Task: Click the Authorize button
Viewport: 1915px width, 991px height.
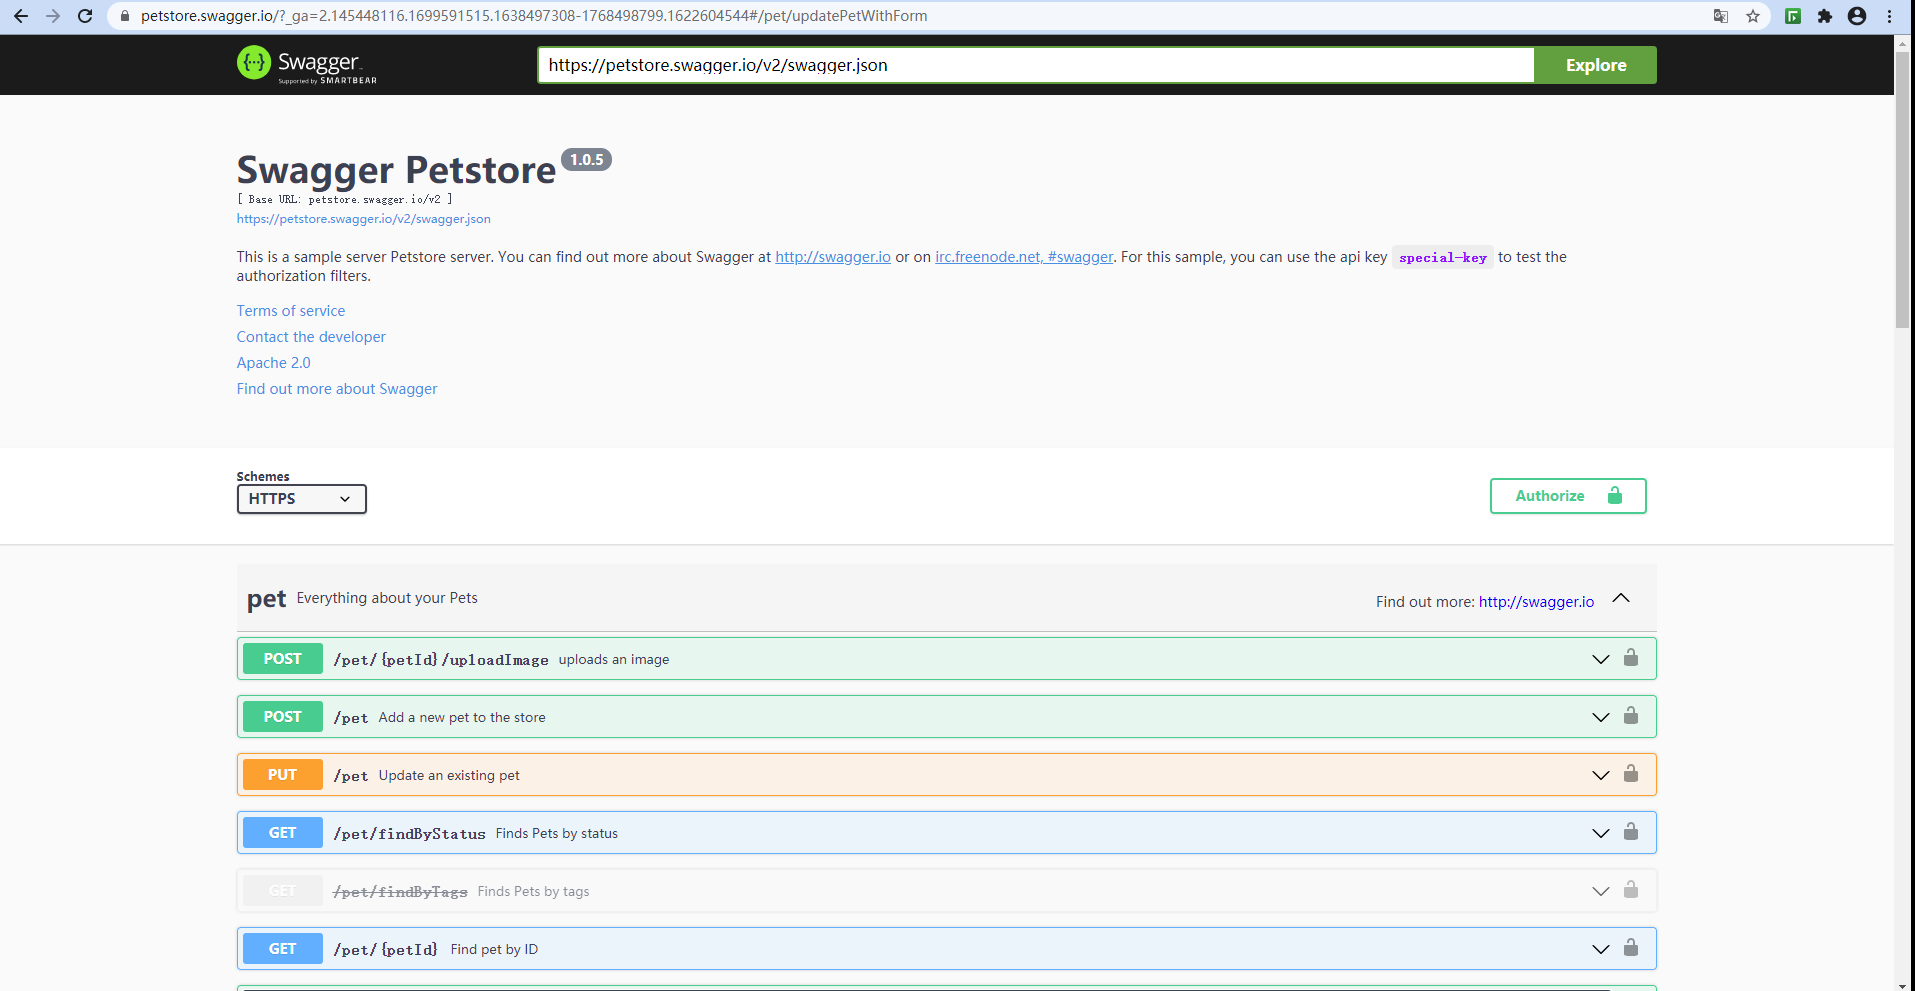Action: (1568, 496)
